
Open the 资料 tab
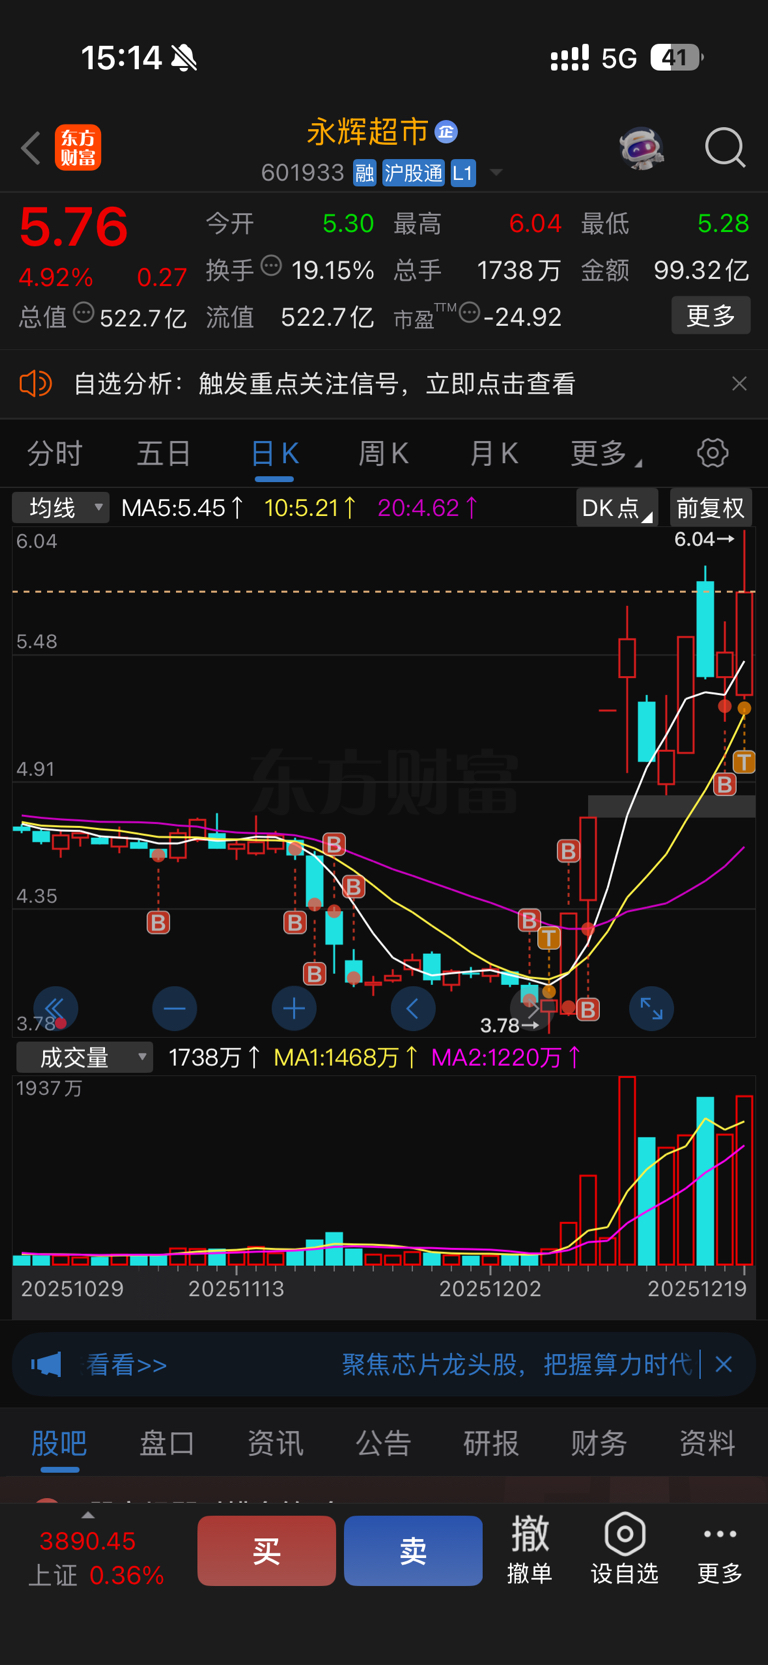click(x=707, y=1443)
